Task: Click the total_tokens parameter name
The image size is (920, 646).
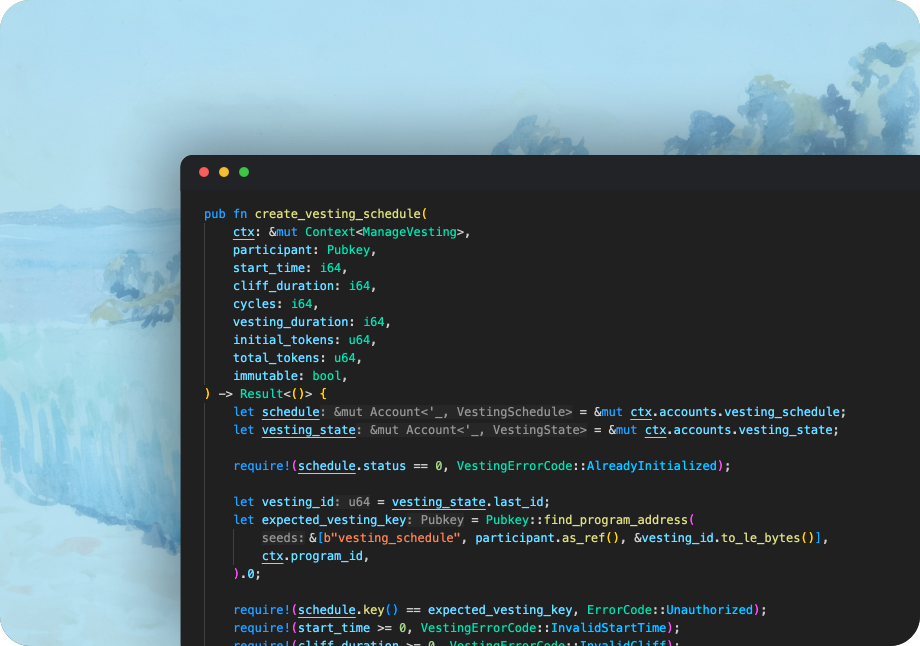Action: click(276, 358)
